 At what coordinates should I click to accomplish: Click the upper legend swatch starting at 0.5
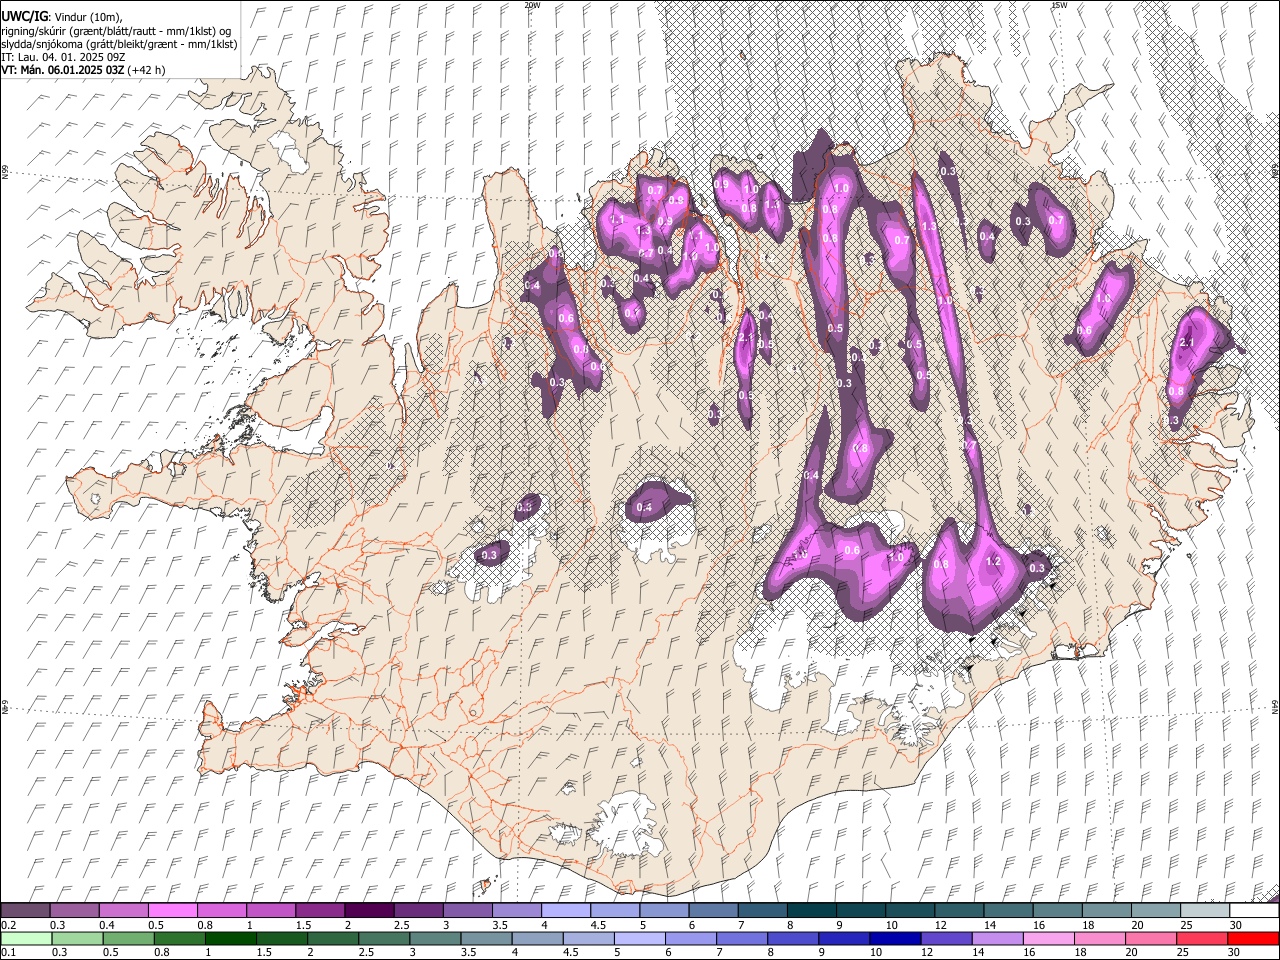click(172, 911)
